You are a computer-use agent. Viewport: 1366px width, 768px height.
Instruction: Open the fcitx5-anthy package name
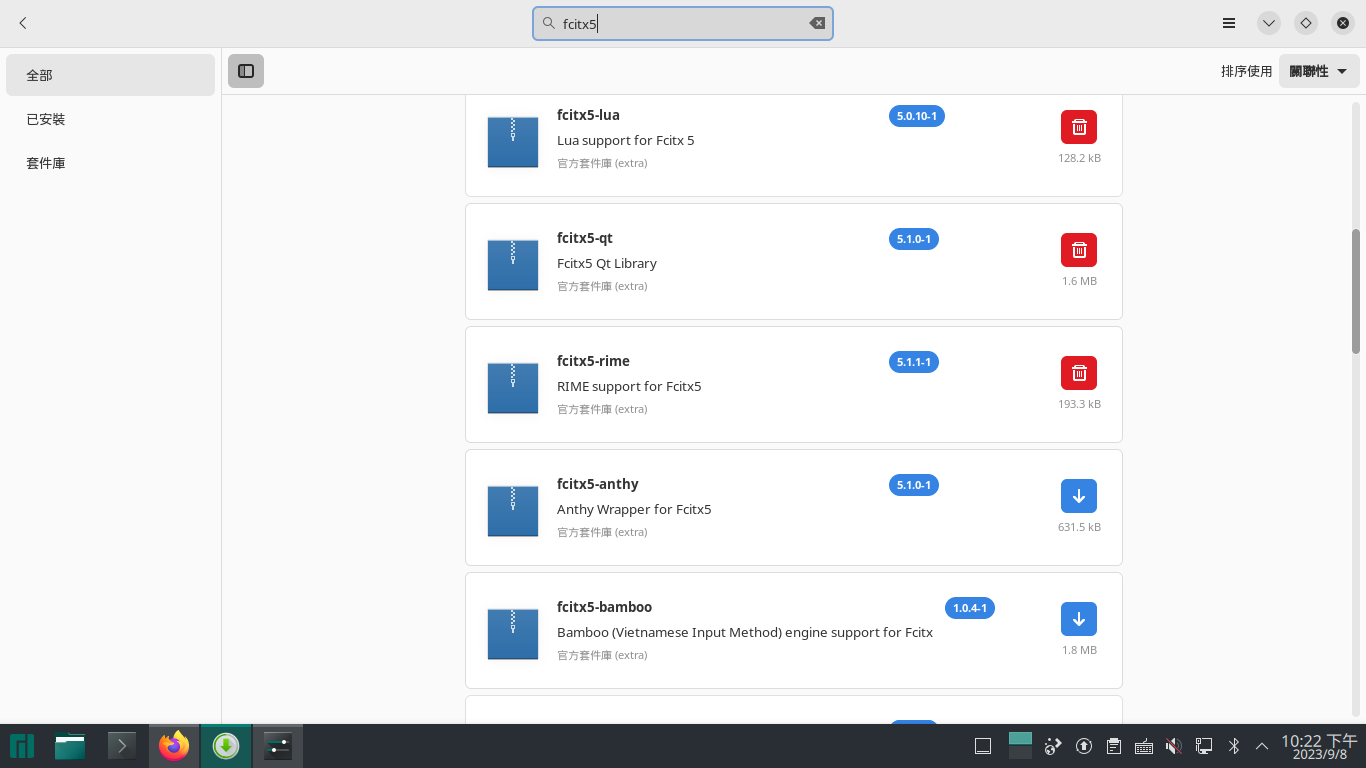point(598,484)
